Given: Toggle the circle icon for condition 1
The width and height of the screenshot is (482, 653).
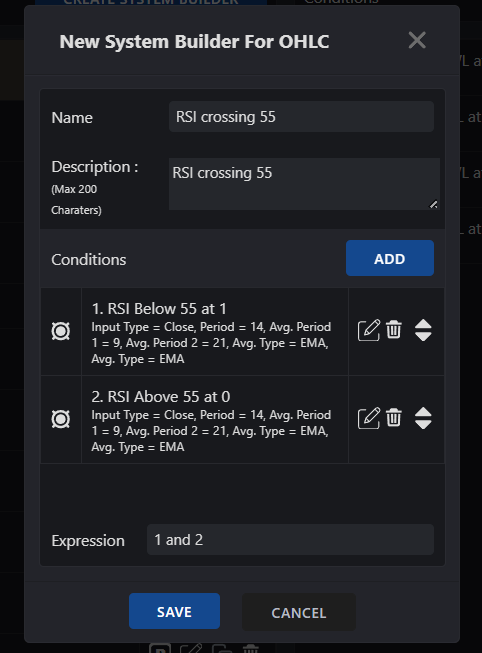Looking at the screenshot, I should point(61,331).
